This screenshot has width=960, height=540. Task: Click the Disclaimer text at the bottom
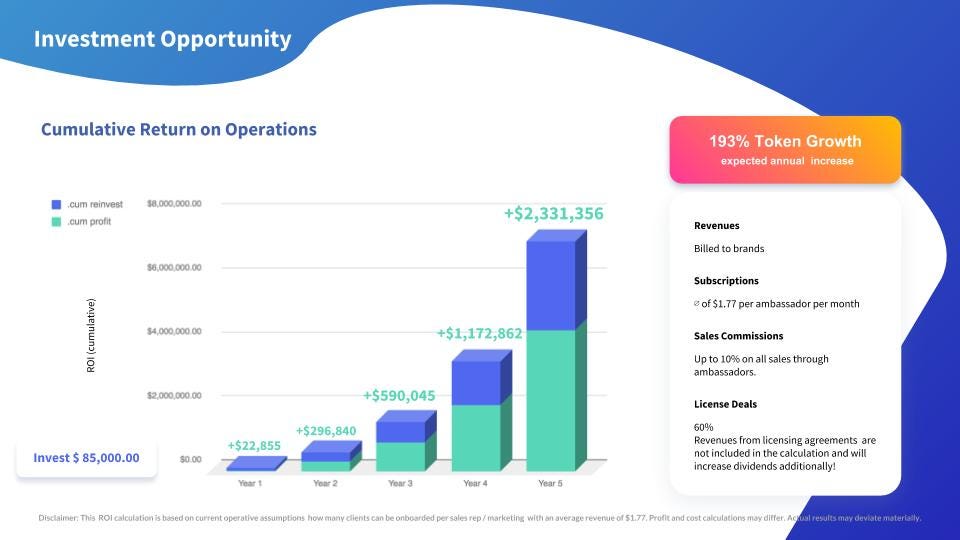(x=479, y=518)
